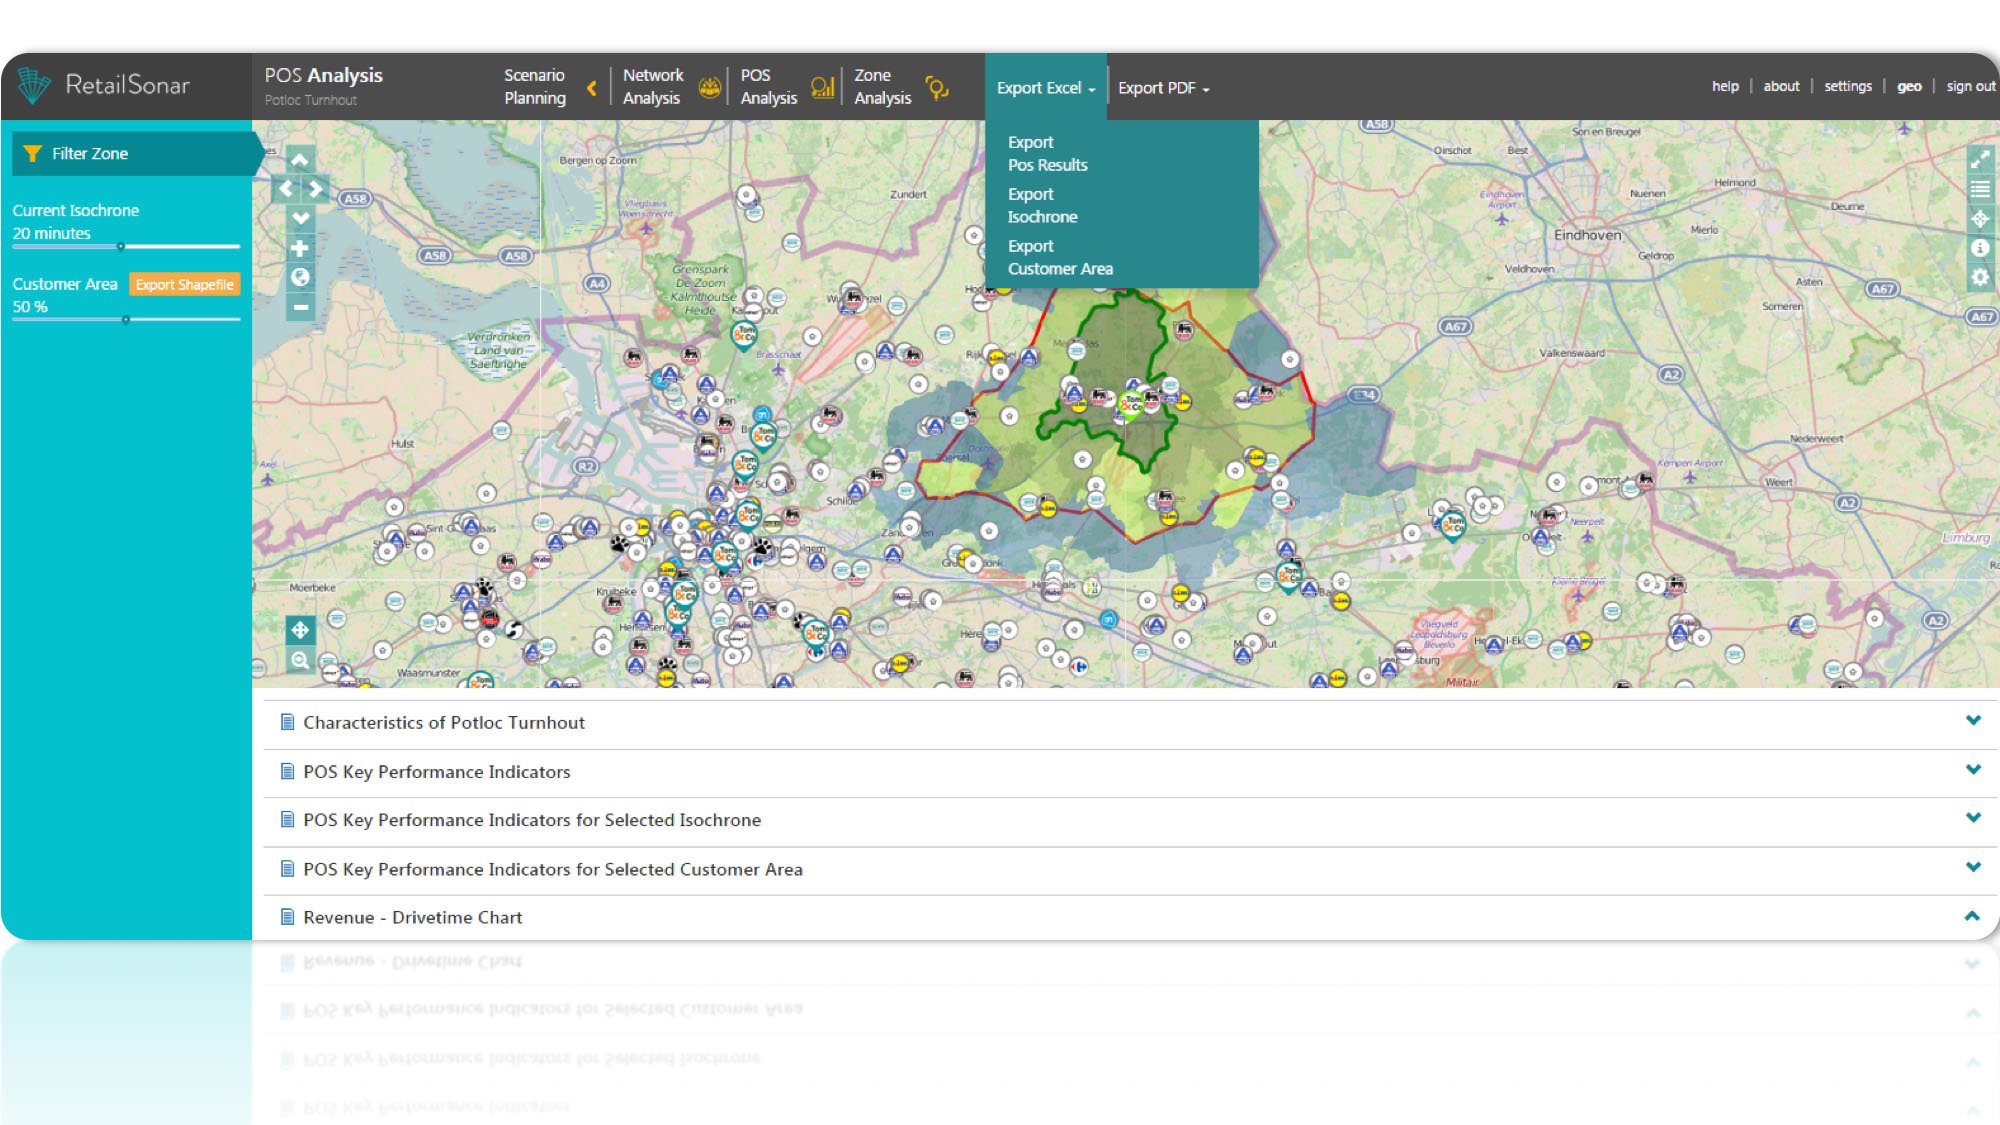Click the Export Shapefile button
The image size is (2000, 1125).
184,285
